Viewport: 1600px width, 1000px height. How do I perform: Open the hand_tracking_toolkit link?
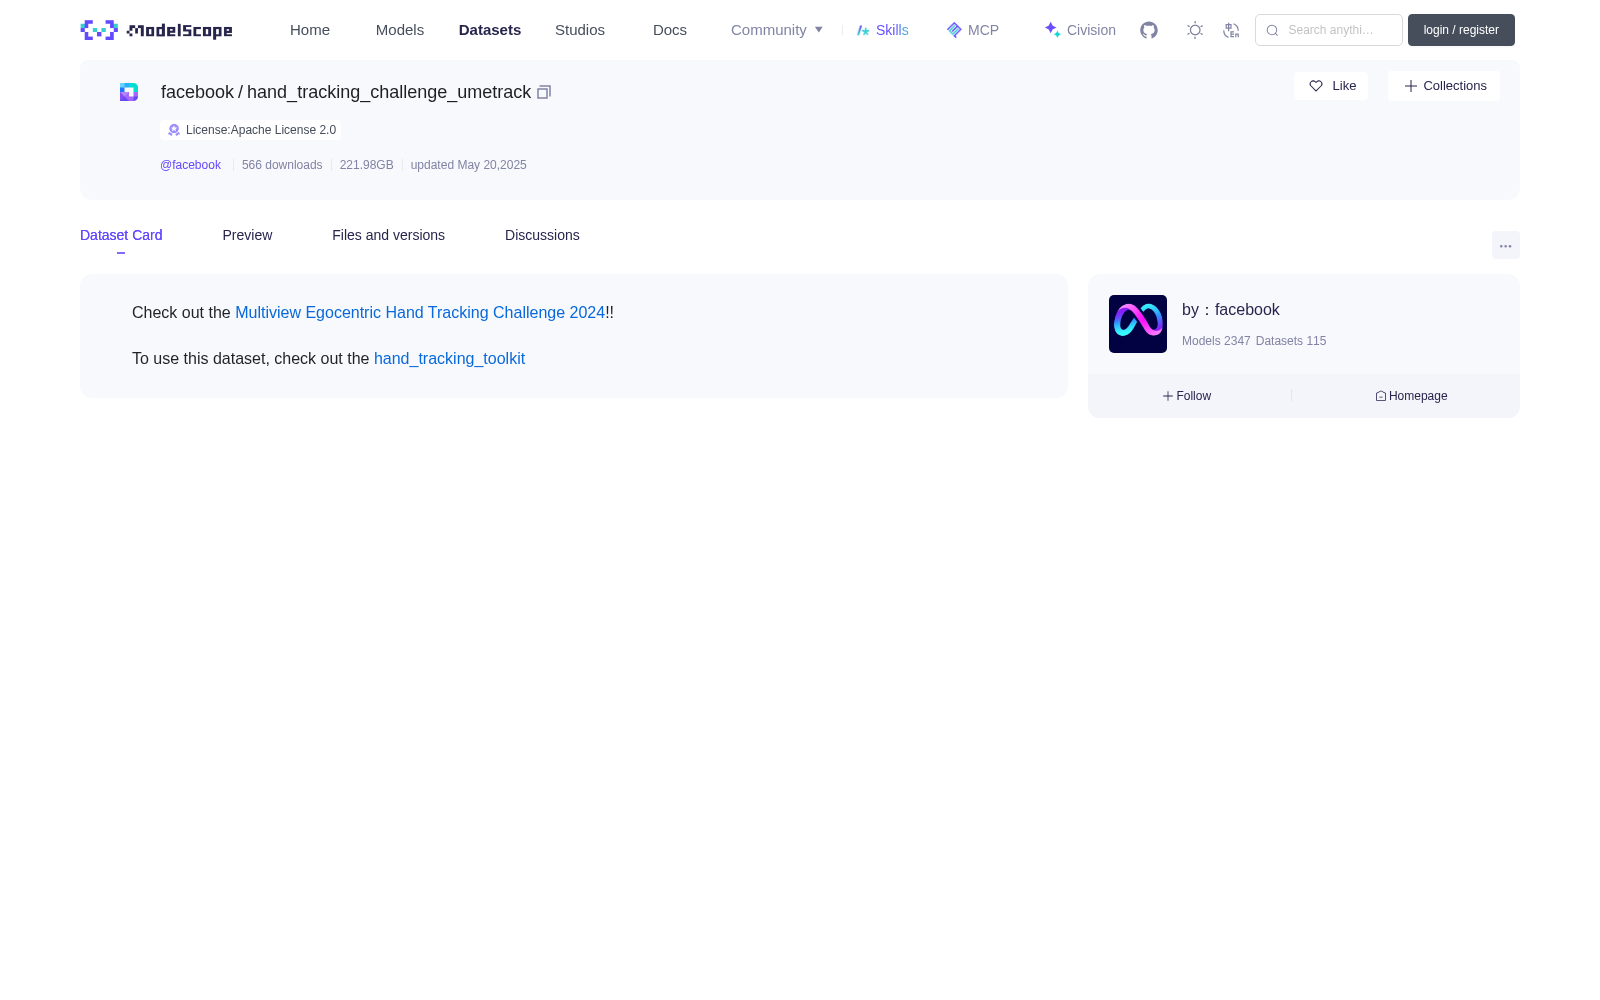click(x=449, y=359)
